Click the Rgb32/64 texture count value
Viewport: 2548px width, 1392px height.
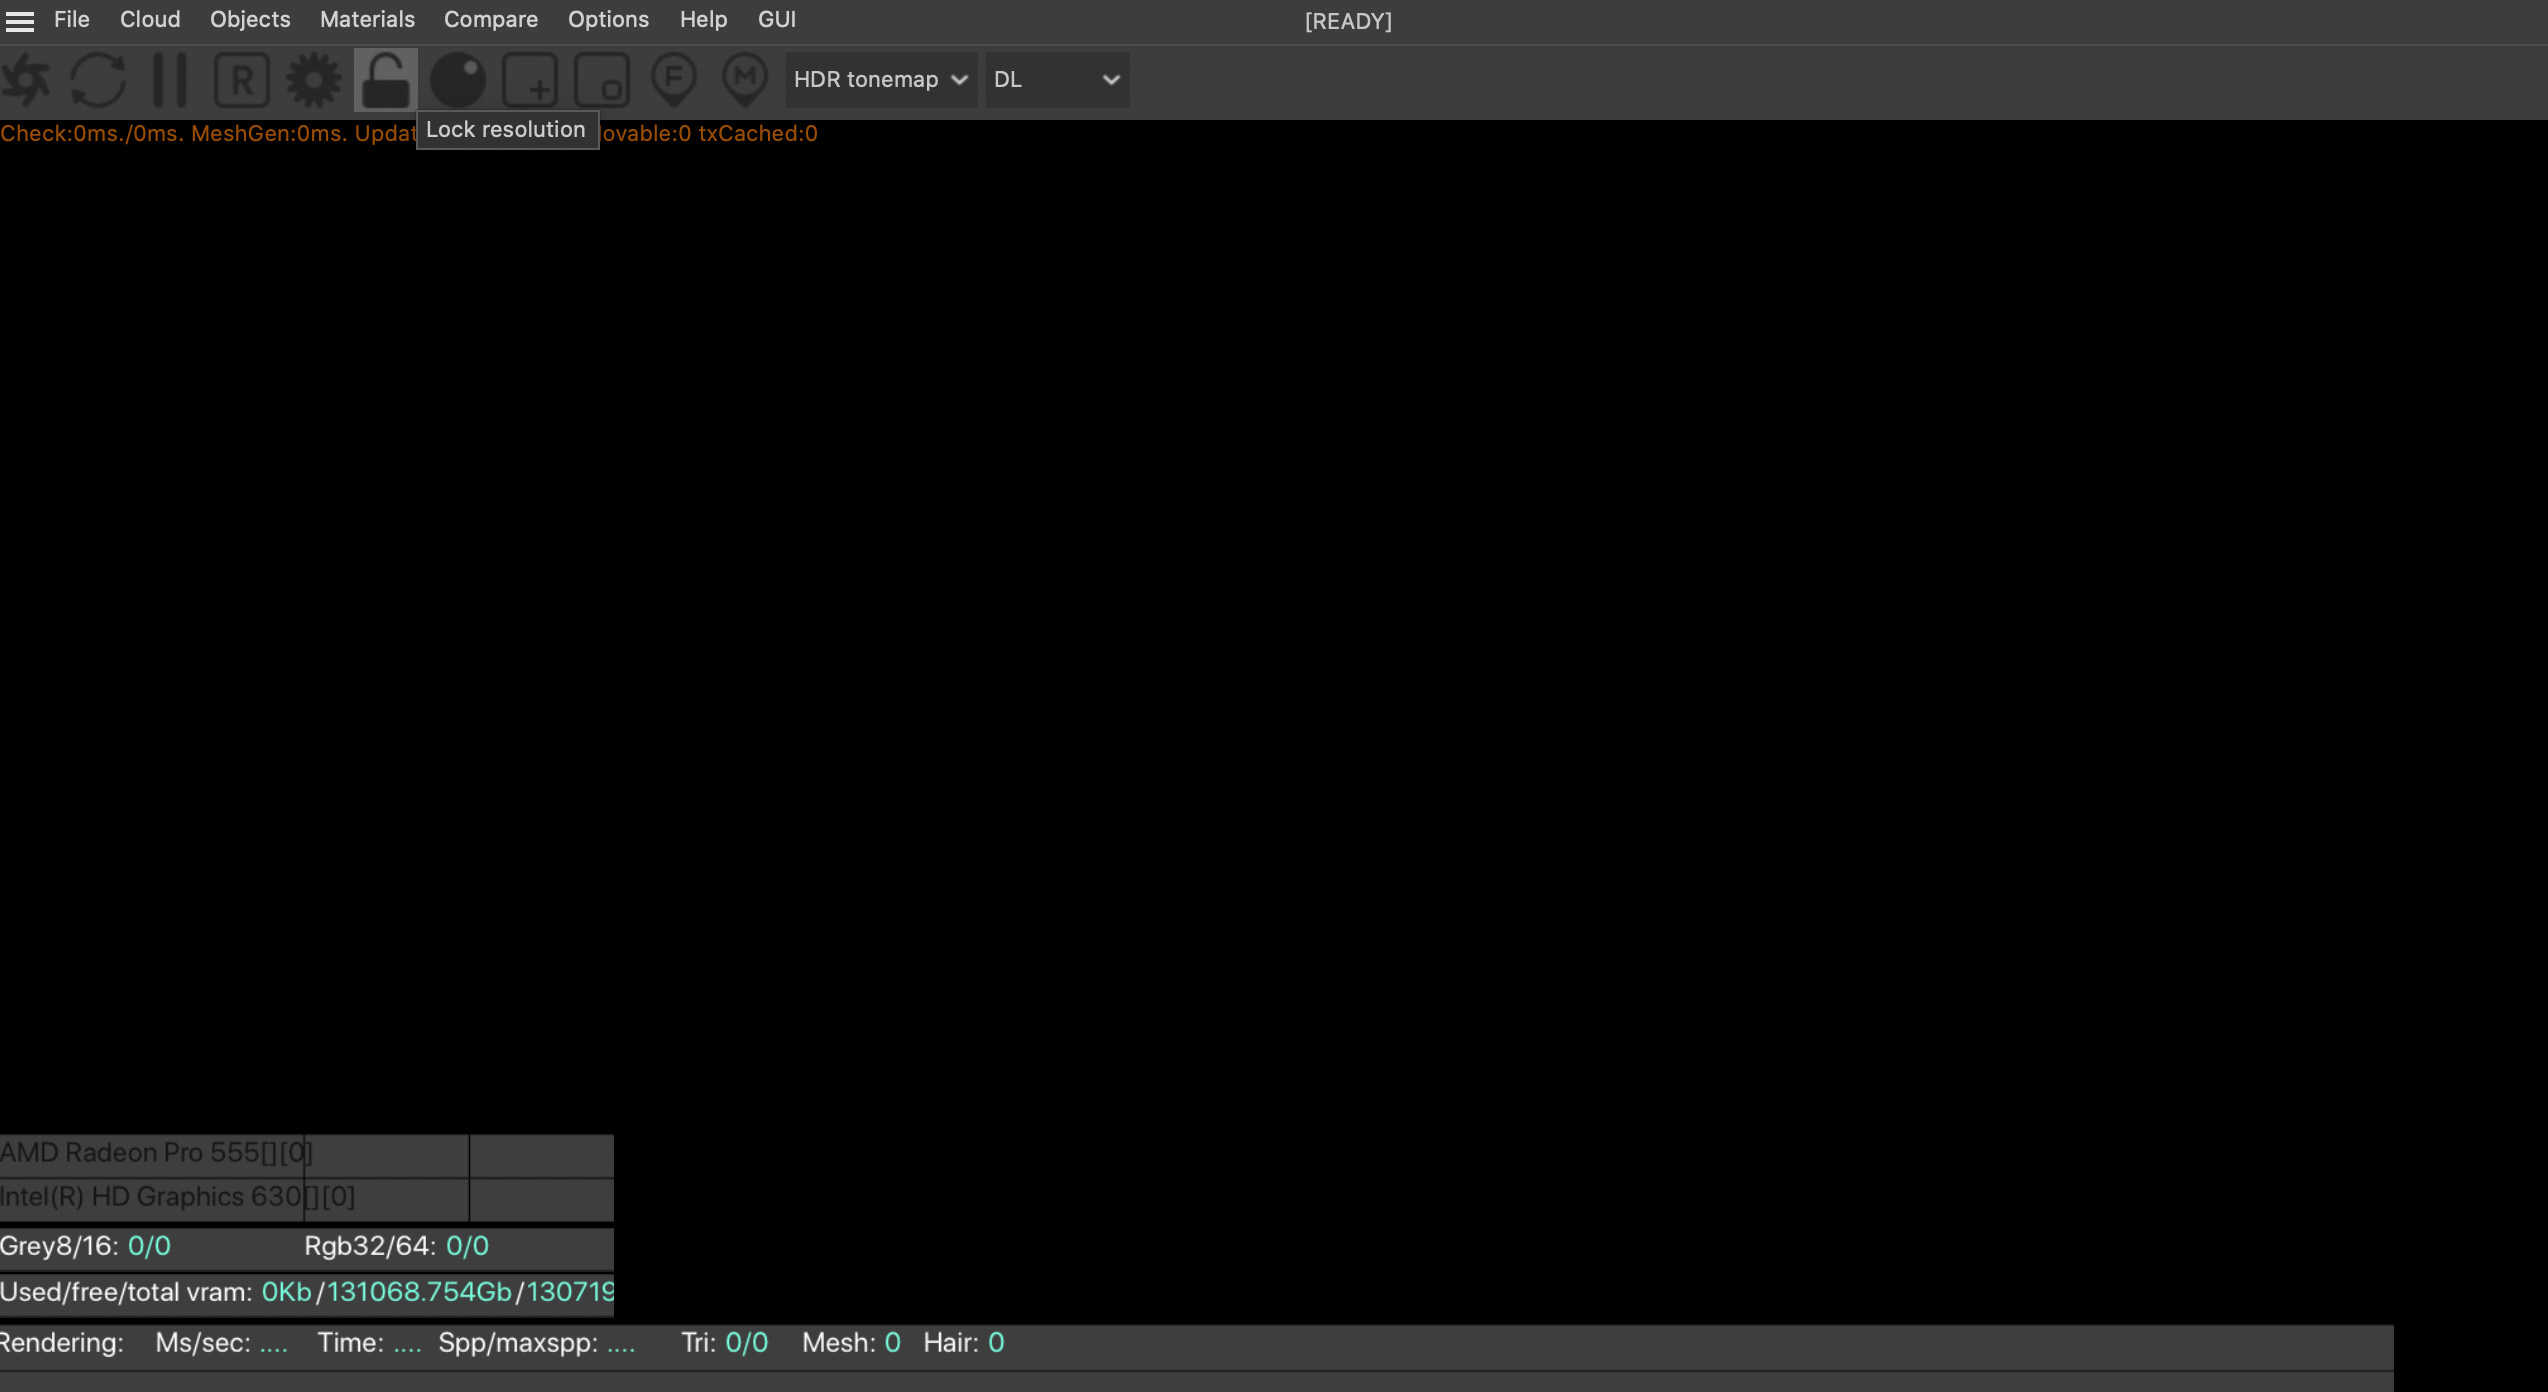coord(467,1246)
